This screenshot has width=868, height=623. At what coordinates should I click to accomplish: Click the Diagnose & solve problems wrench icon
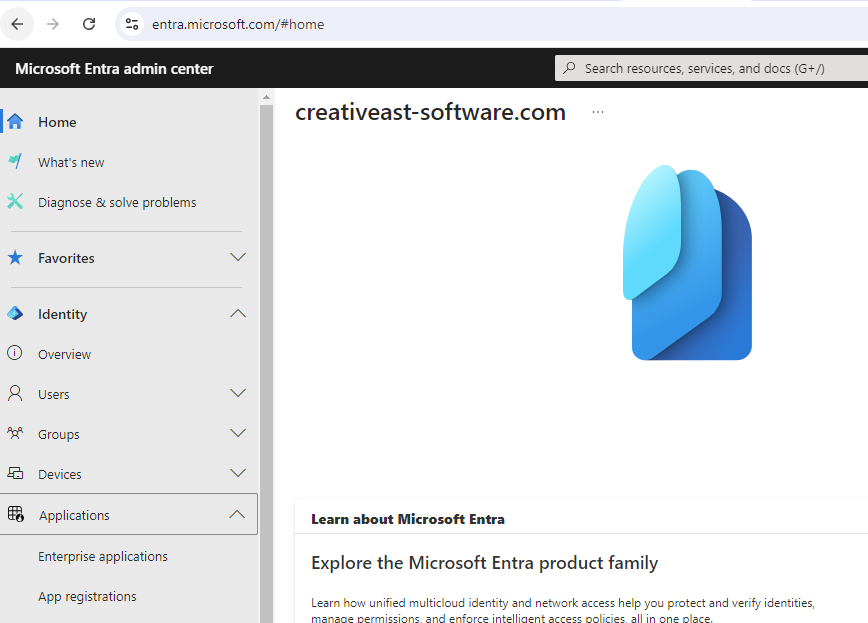15,202
